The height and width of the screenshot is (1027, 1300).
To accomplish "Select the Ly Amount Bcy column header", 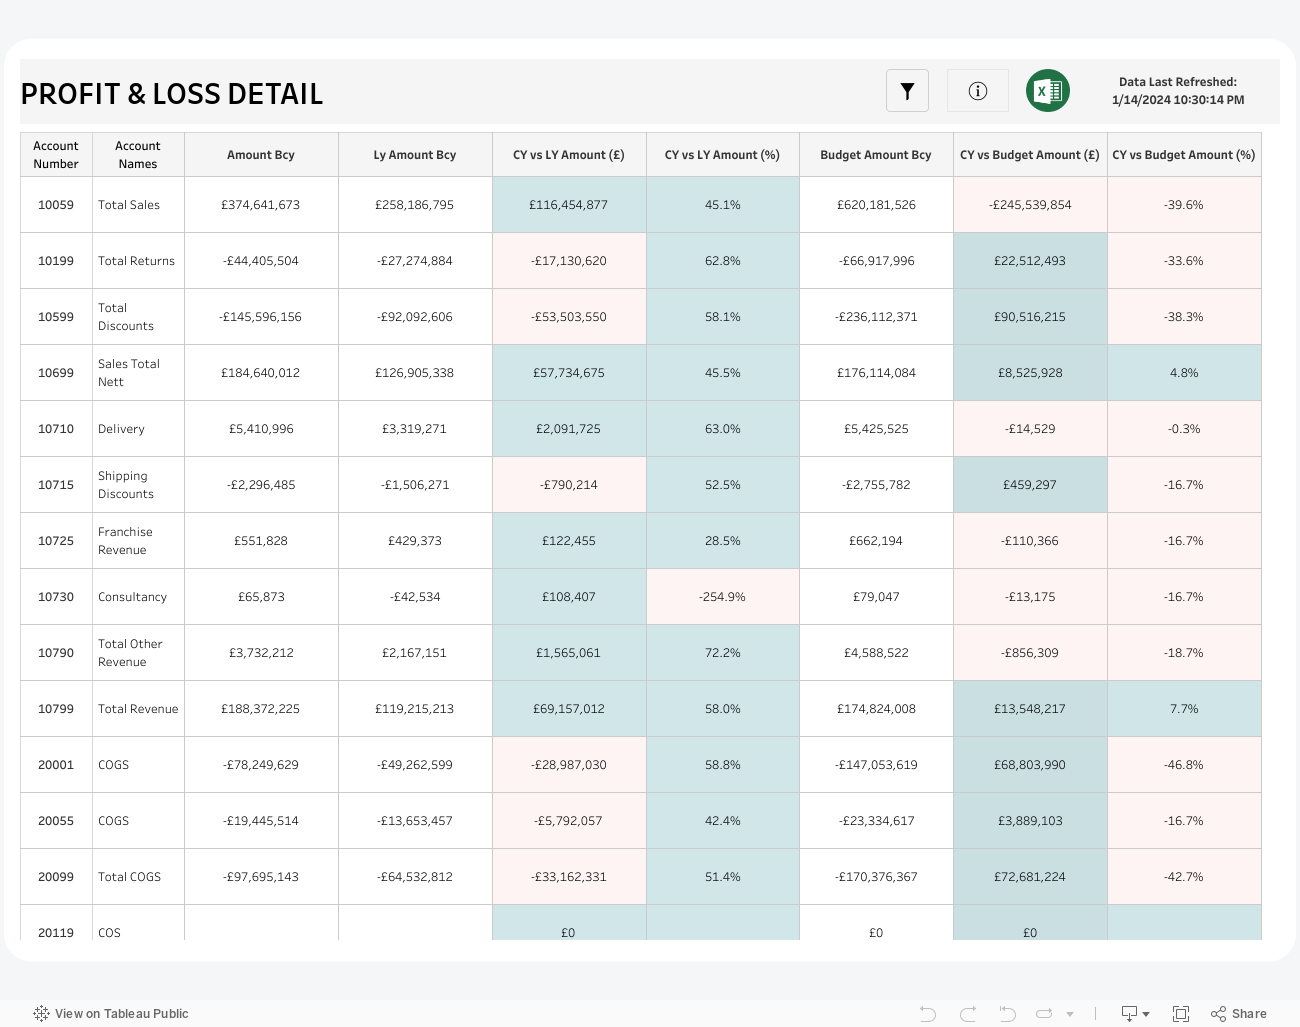I will [415, 155].
